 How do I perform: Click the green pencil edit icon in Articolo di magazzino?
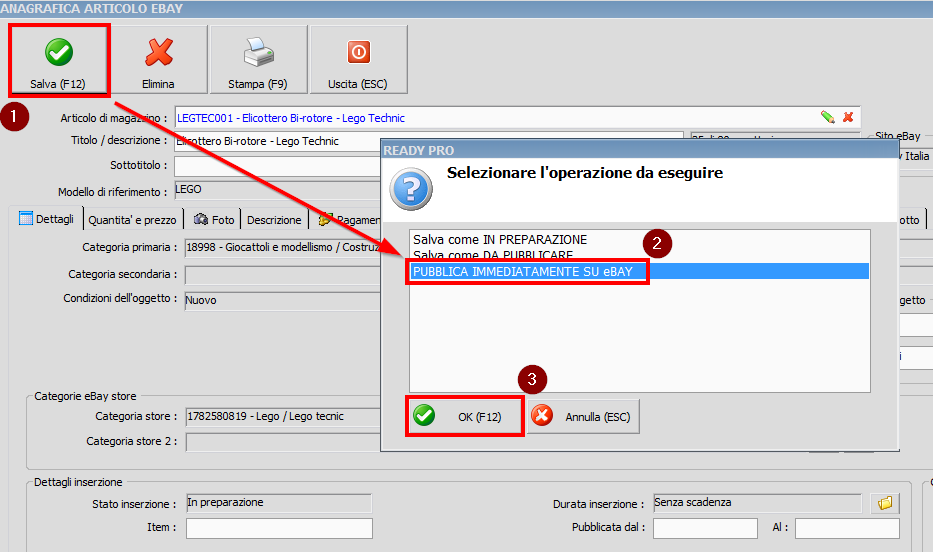tap(827, 117)
